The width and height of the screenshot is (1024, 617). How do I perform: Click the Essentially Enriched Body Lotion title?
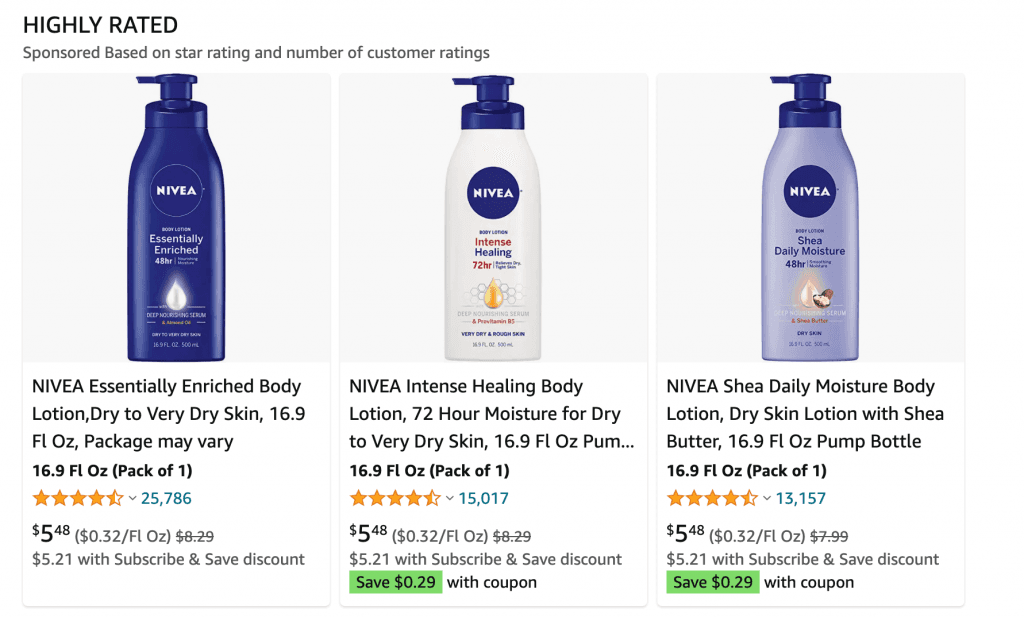tap(168, 413)
